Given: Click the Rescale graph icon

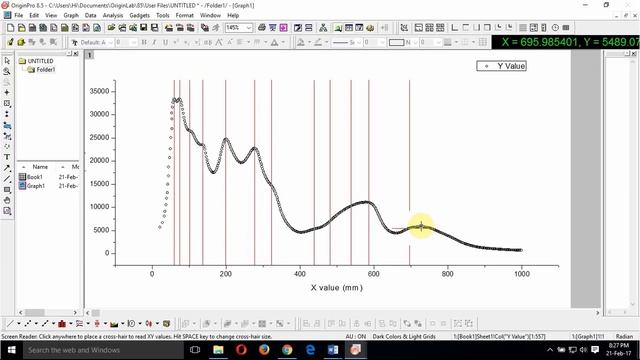Looking at the screenshot, I should 404,28.
